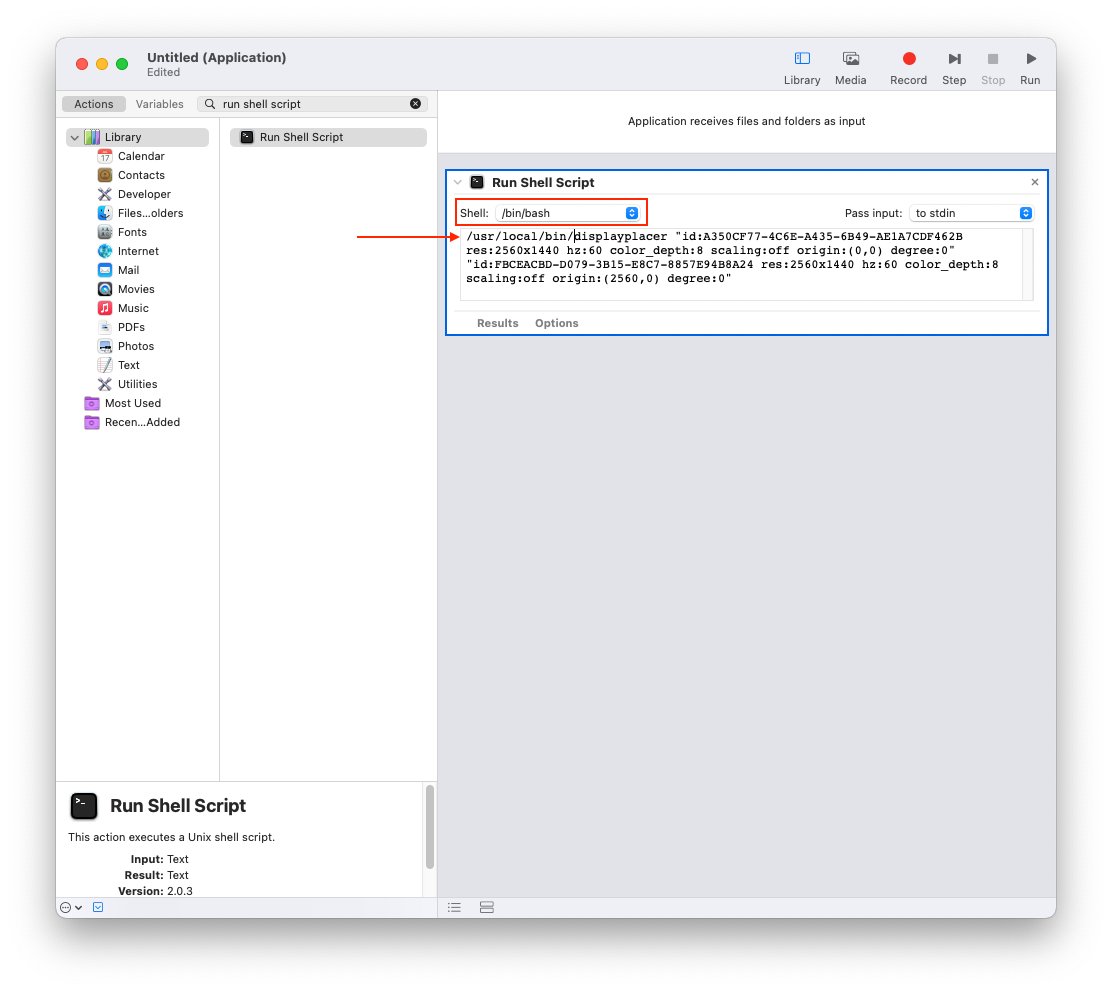Click the description pane scrollbar
The width and height of the screenshot is (1112, 992).
pos(430,827)
